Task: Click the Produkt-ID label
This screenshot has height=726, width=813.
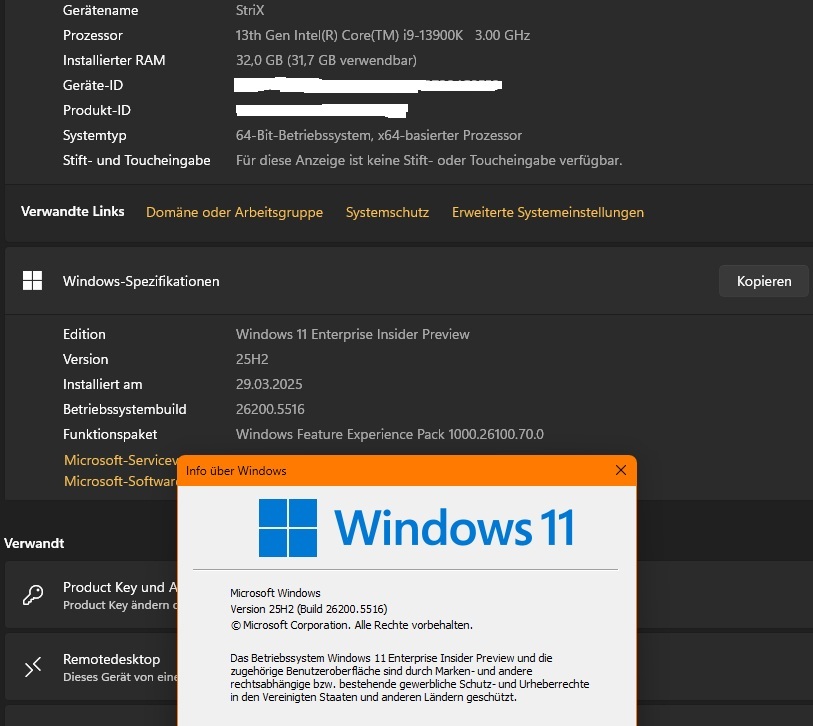Action: click(97, 110)
